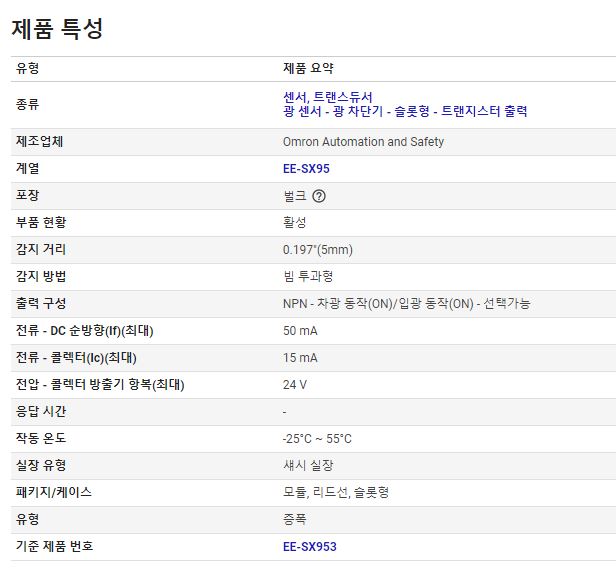Viewport: 616px width, 570px height.
Task: Select the 작동 온도 row label
Action: pos(41,438)
